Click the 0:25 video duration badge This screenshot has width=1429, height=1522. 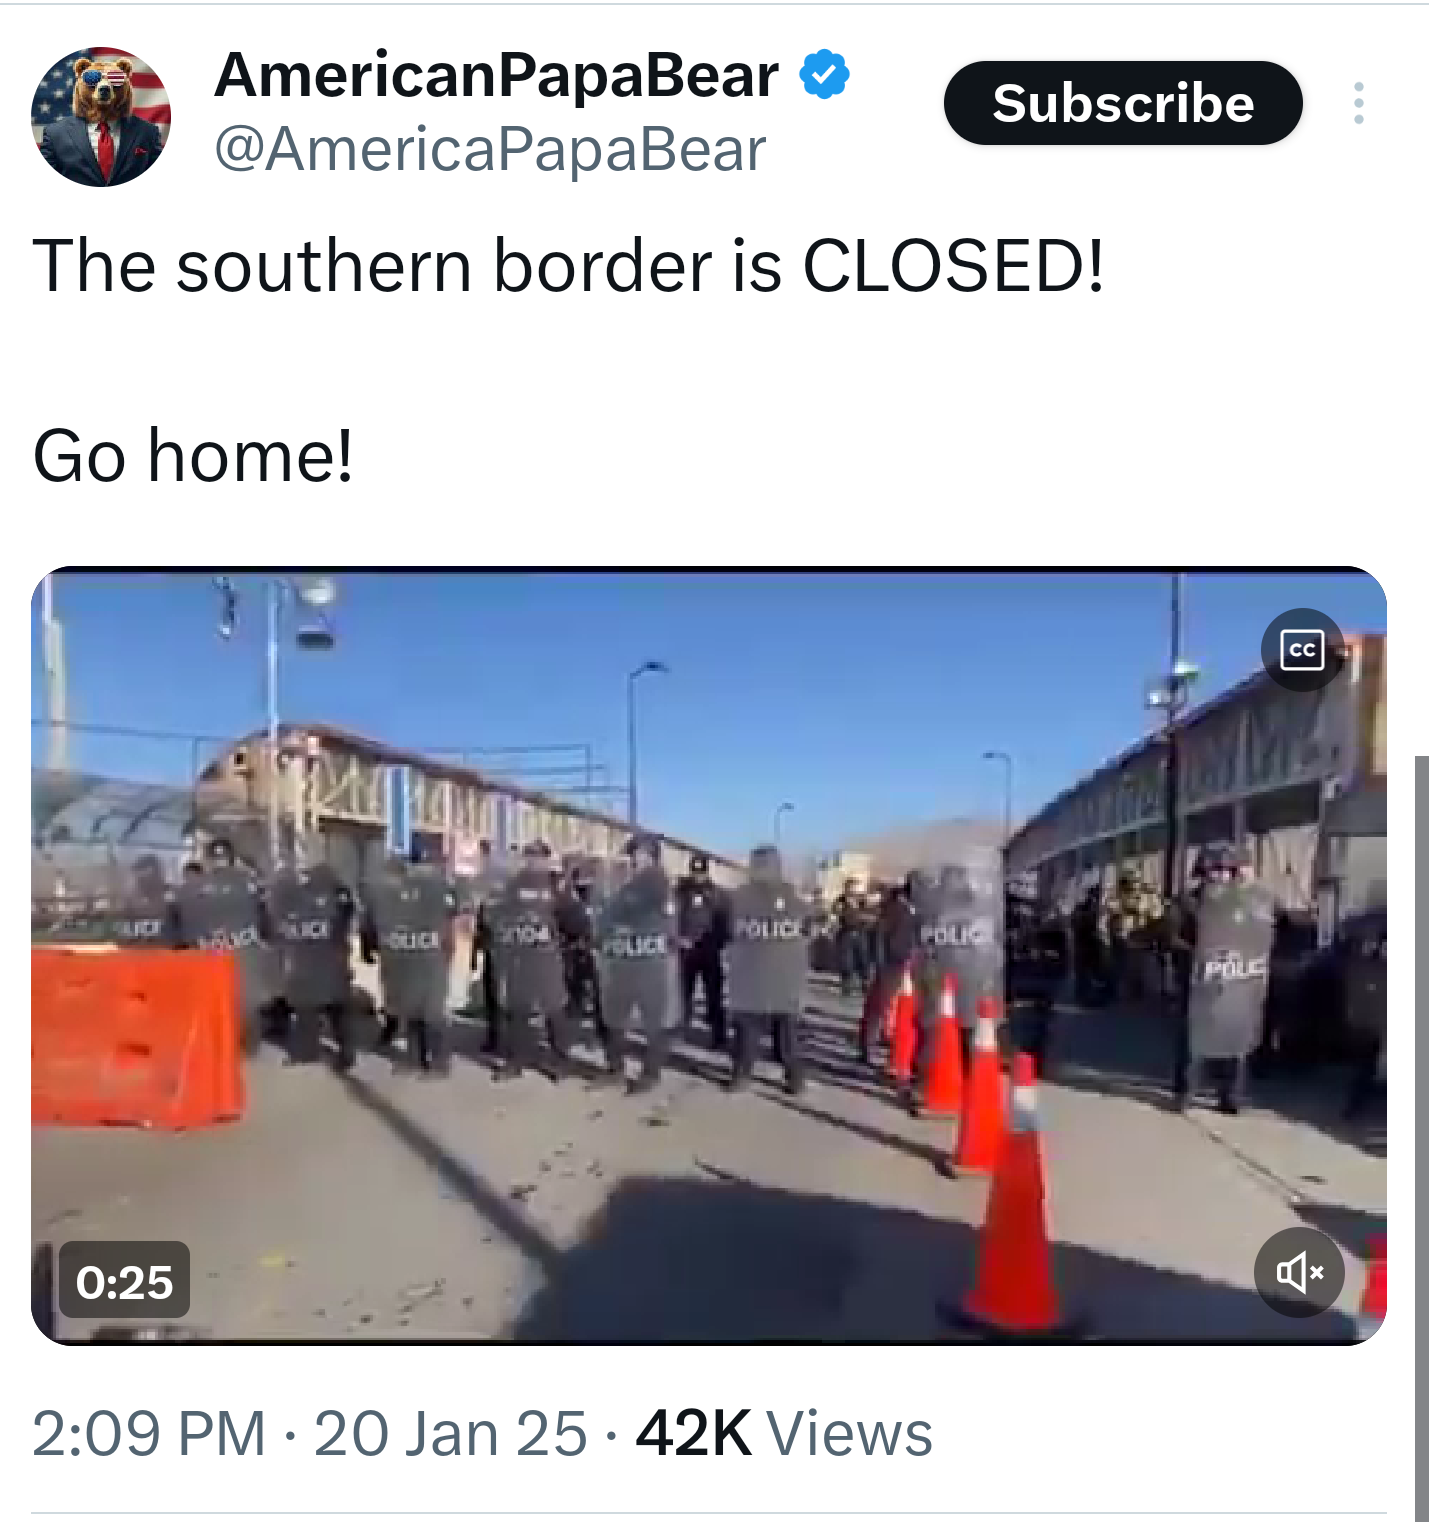point(125,1282)
